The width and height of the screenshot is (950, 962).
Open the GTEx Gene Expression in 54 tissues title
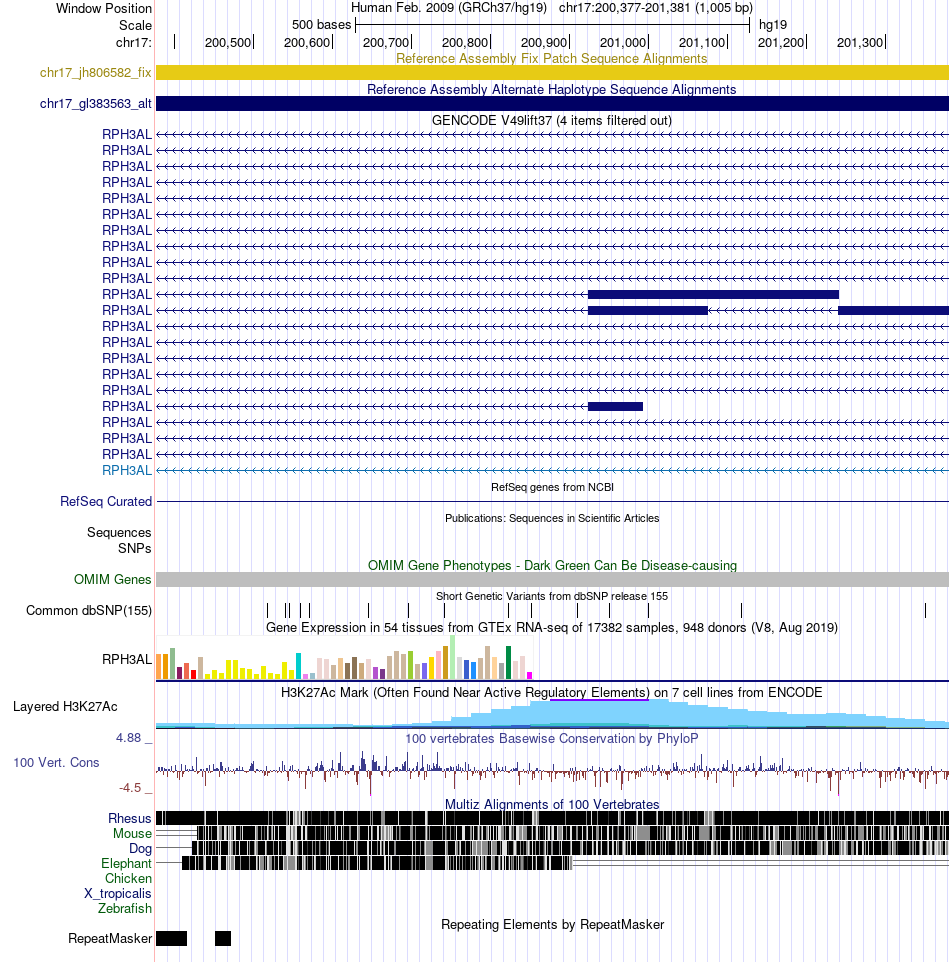(x=552, y=628)
